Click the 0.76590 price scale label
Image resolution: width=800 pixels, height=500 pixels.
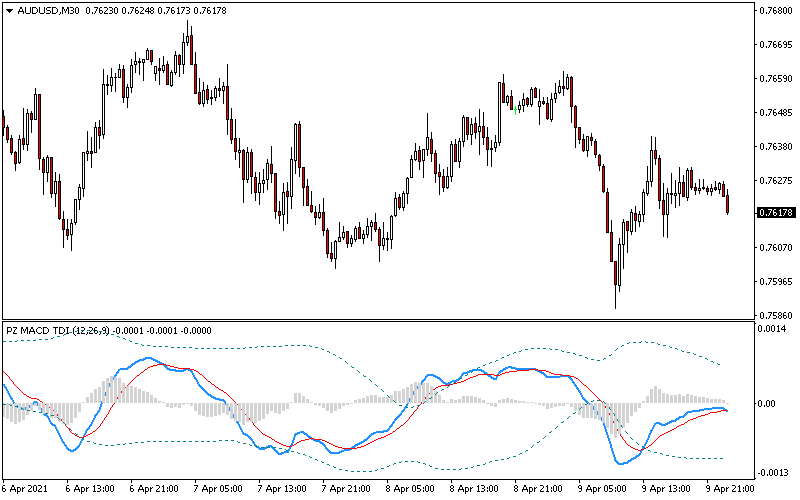[775, 79]
